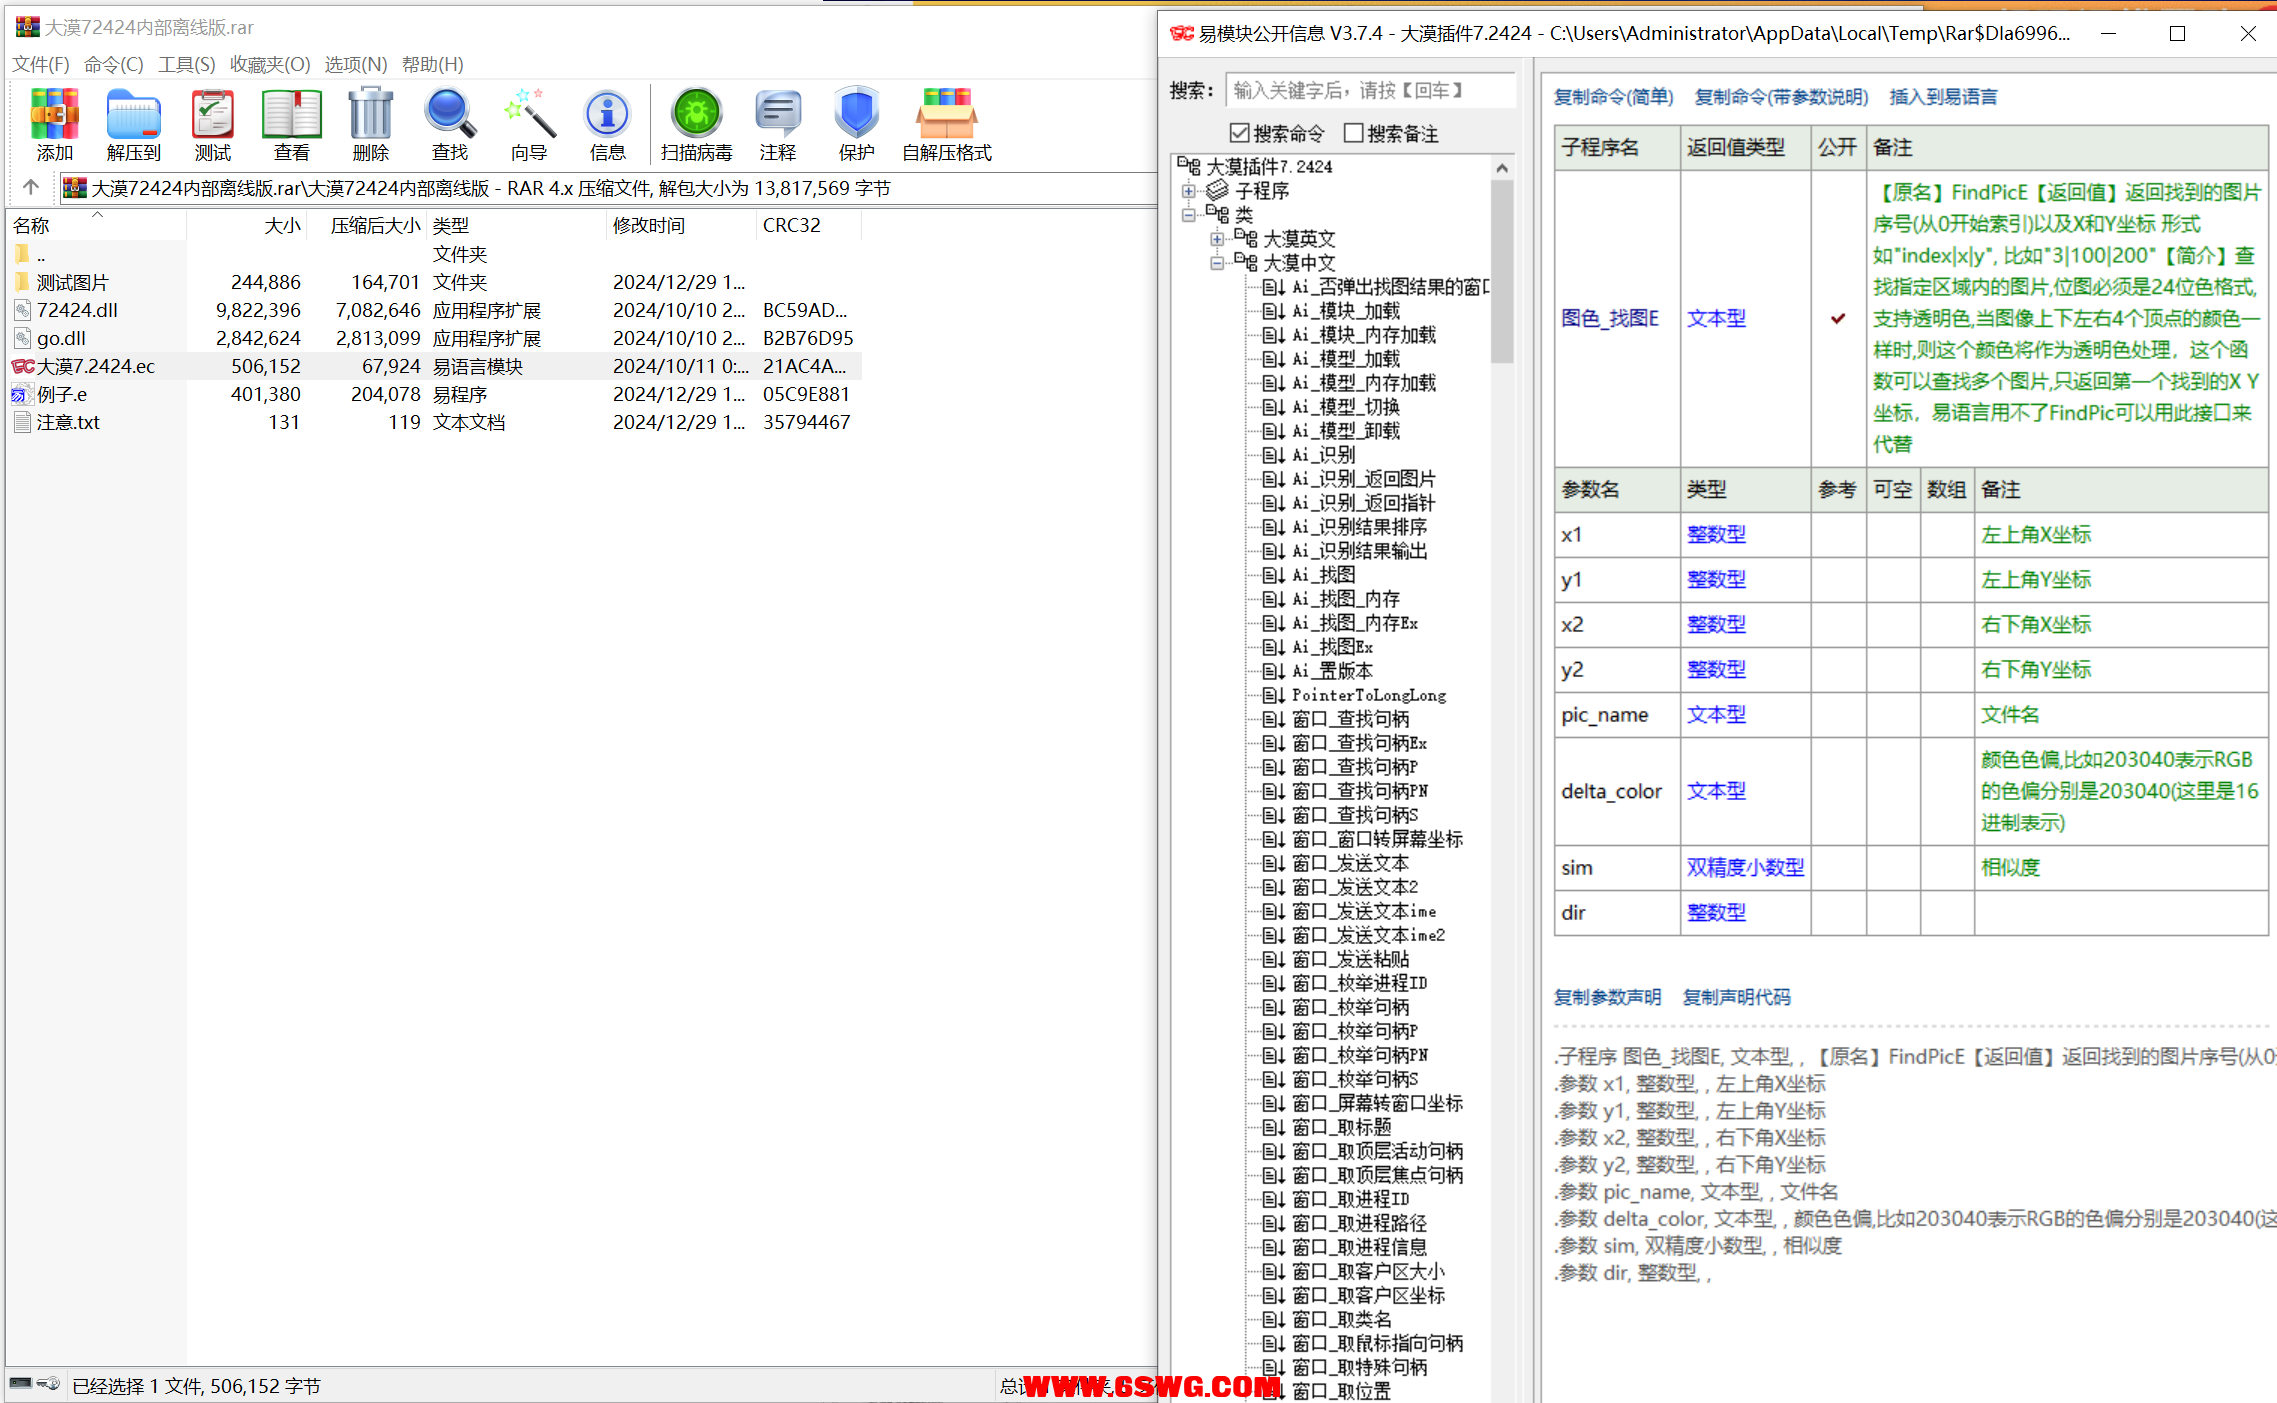Click the 扫描病毒 (Virus scan) icon

click(x=696, y=124)
